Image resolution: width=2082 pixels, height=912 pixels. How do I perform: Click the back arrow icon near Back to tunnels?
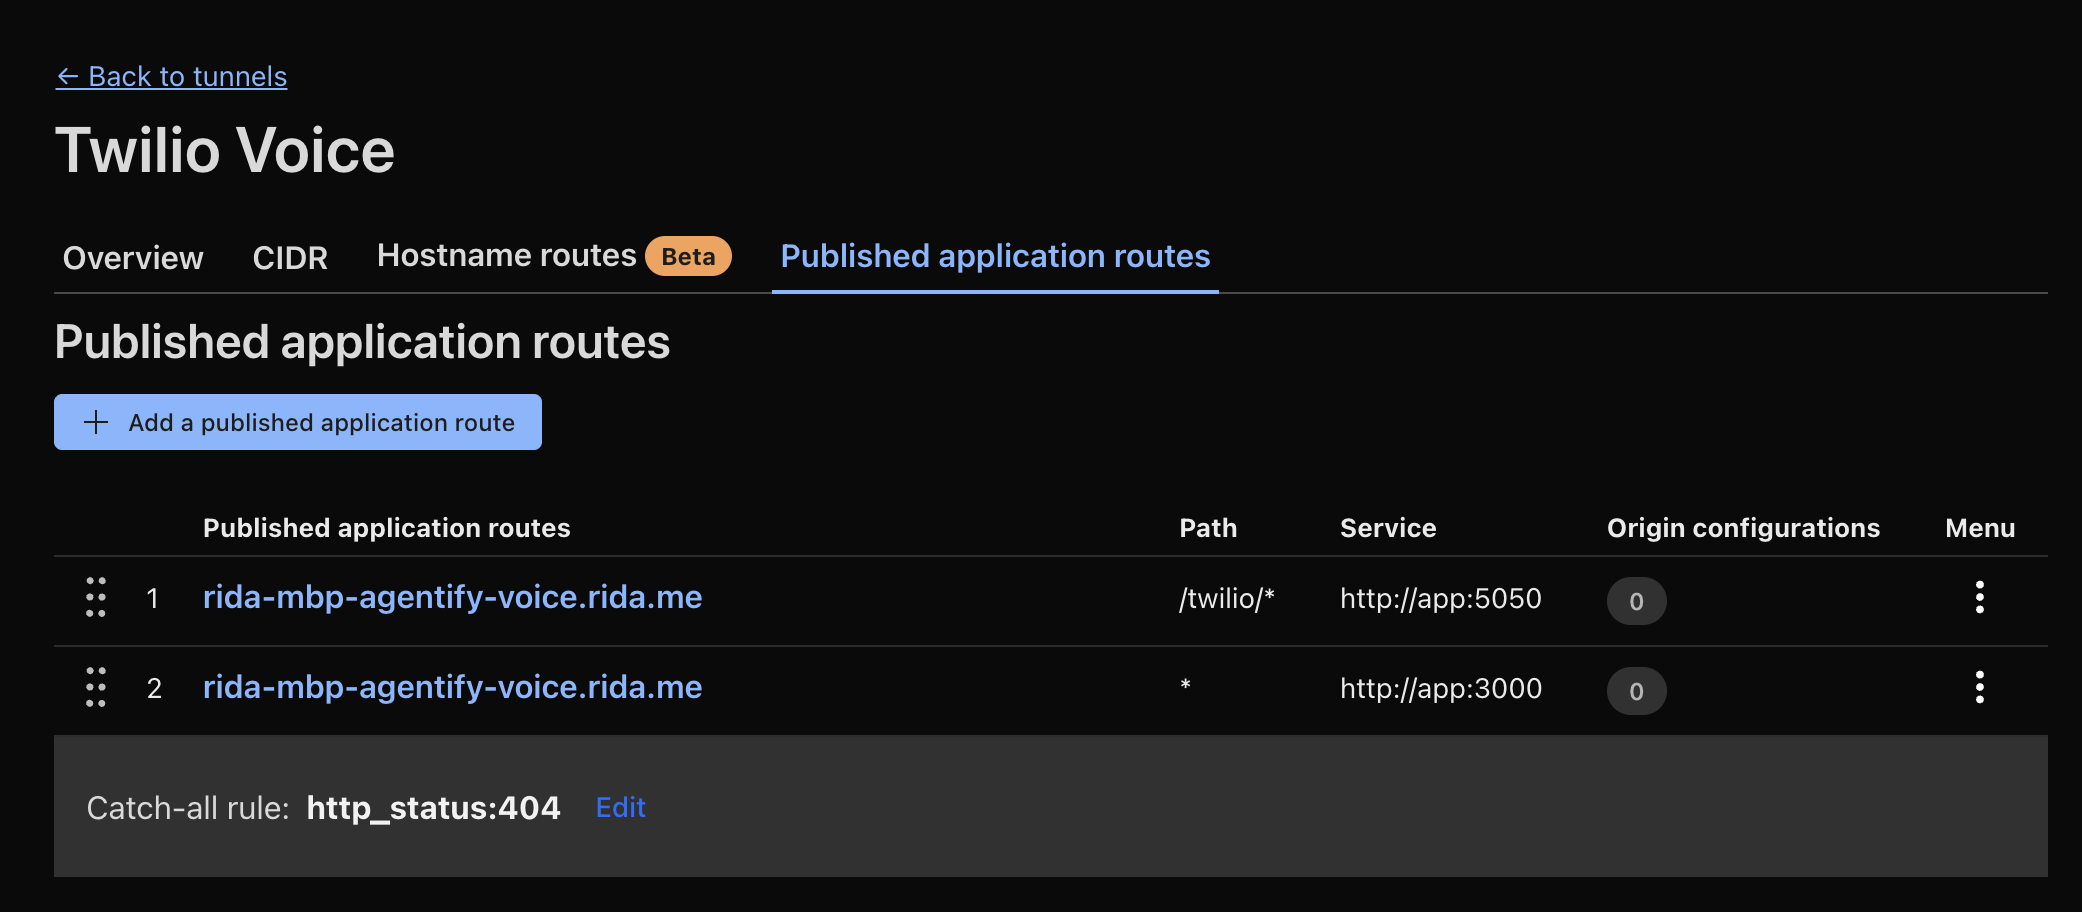[x=67, y=76]
